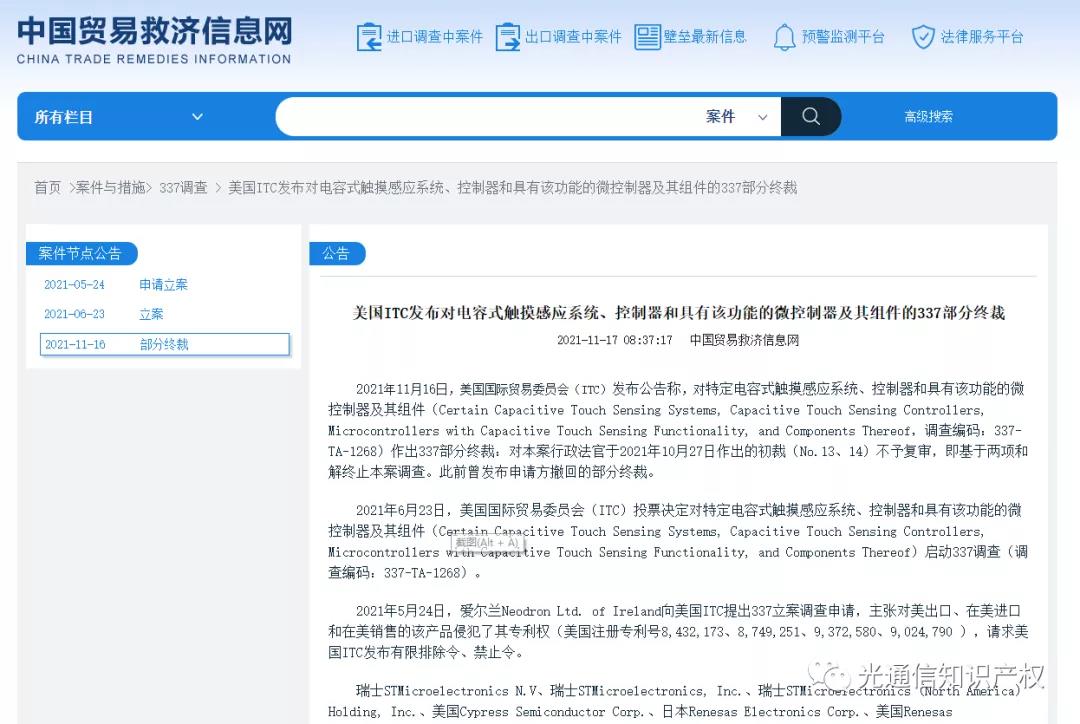Open 预警监测平台 text link
The image size is (1080, 724).
(844, 37)
